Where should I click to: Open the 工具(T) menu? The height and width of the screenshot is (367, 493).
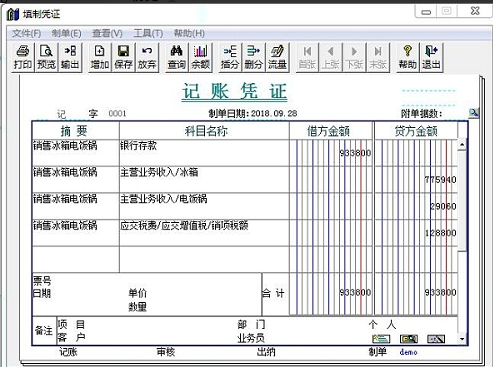pyautogui.click(x=148, y=33)
